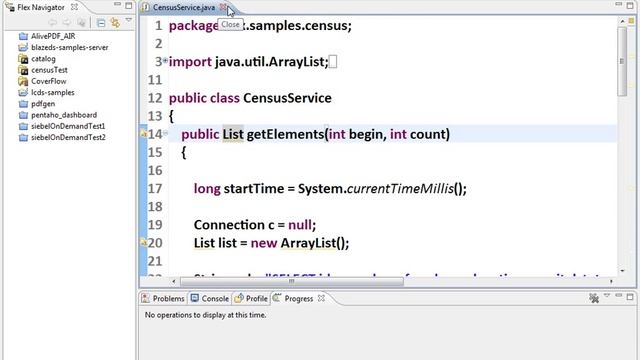
Task: Click the warning marker on line 20
Action: 144,242
